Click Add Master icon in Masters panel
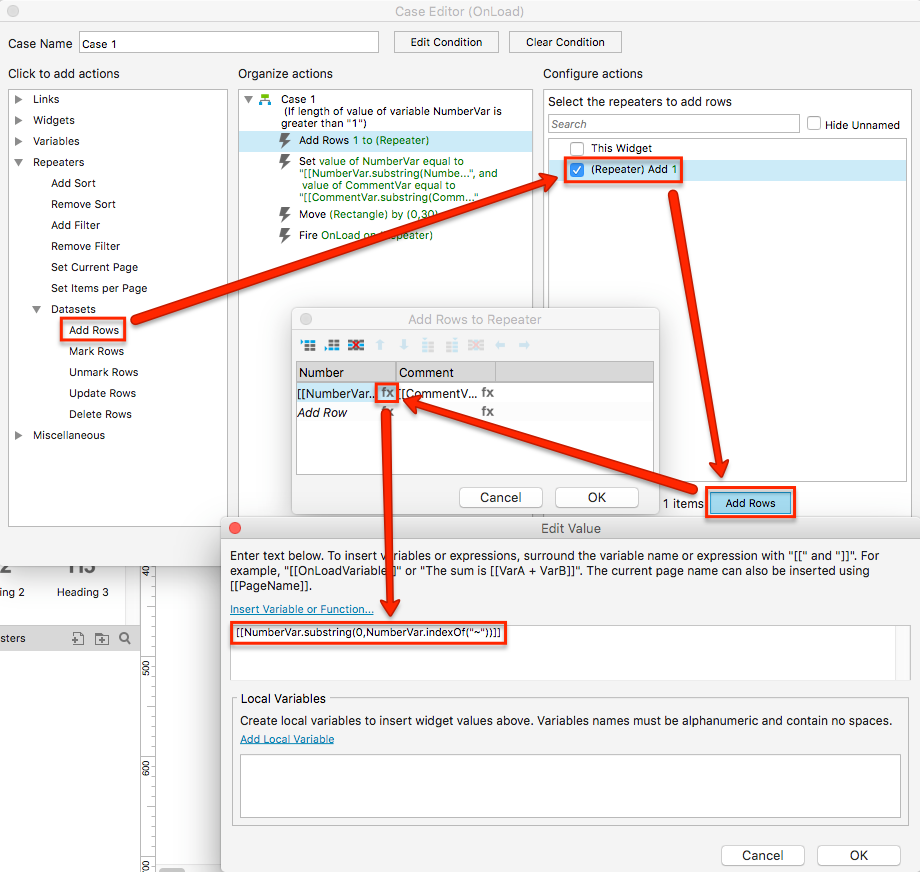Screen dimensions: 920x872 [78, 638]
